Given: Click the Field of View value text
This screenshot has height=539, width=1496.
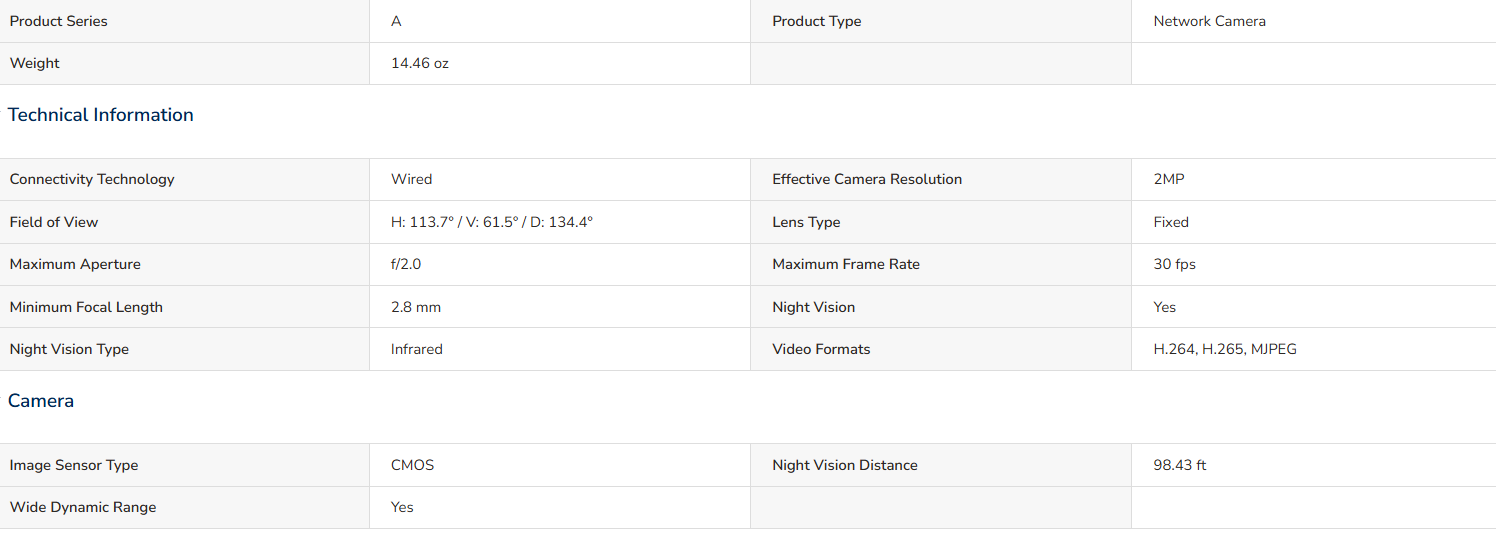Looking at the screenshot, I should [x=492, y=222].
